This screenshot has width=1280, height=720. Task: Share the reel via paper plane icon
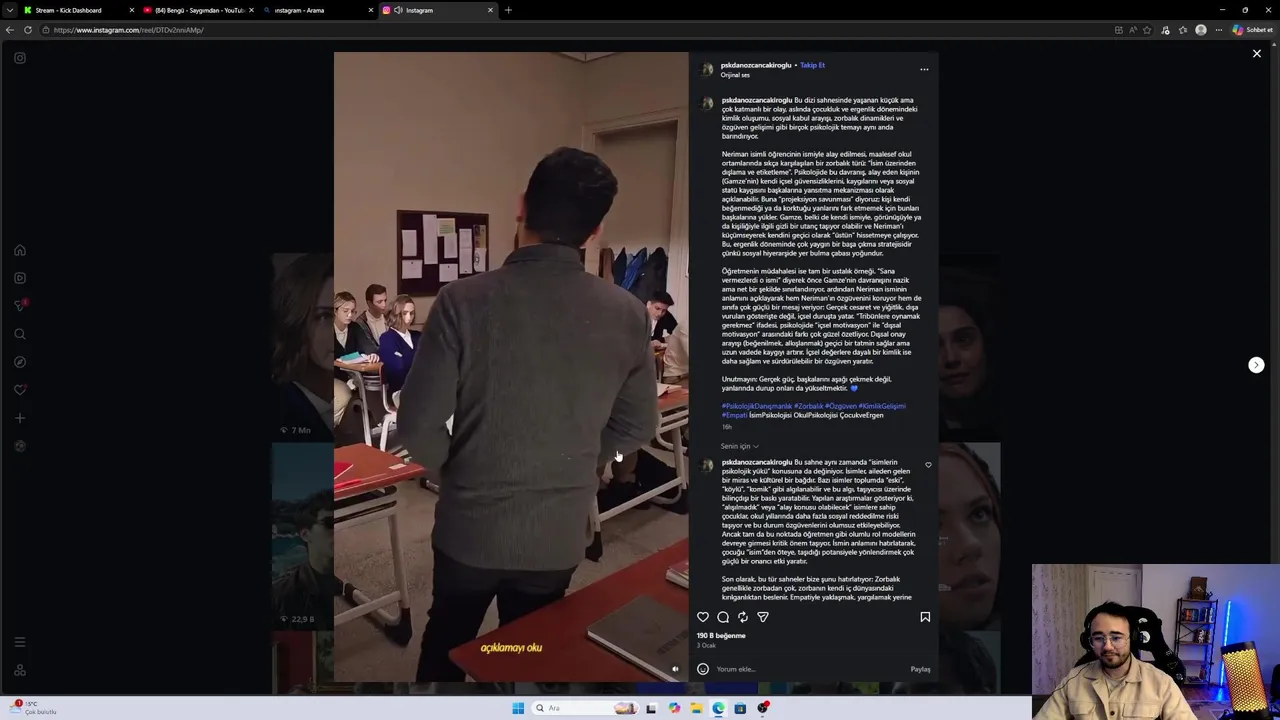pos(763,617)
